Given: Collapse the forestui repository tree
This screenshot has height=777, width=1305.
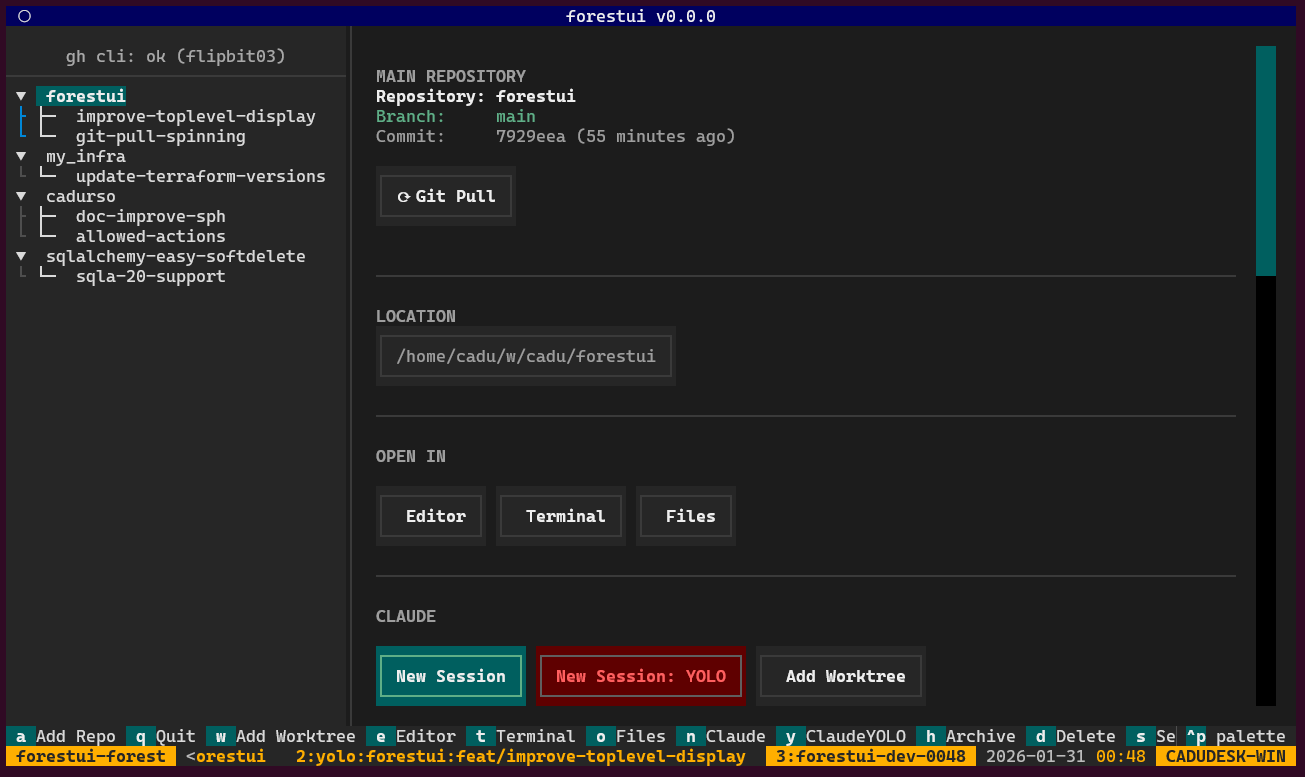Looking at the screenshot, I should (21, 95).
